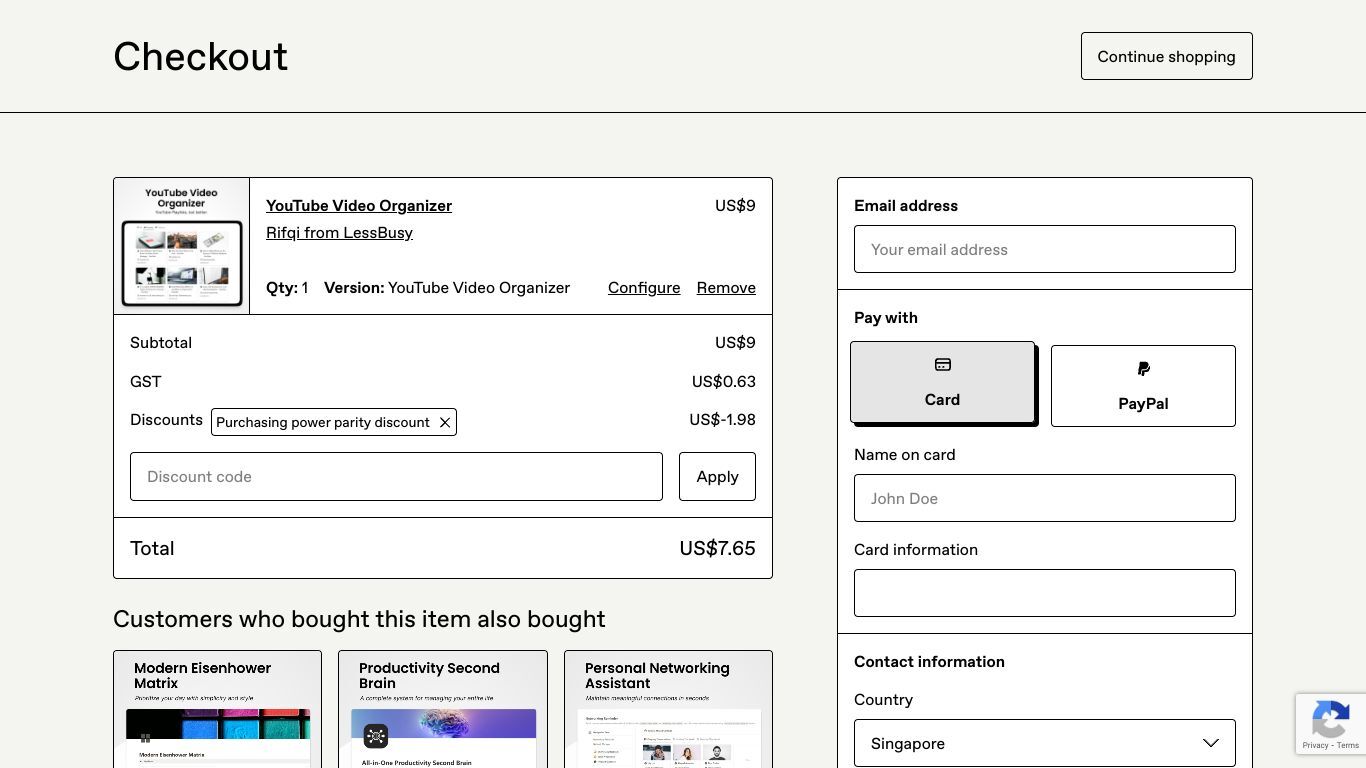
Task: Remove YouTube Video Organizer from cart
Action: pos(726,287)
